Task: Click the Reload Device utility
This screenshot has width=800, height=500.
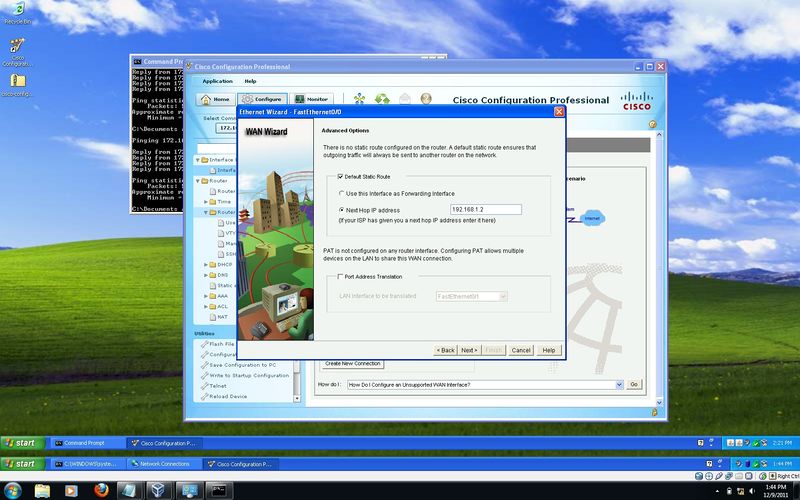Action: tap(224, 396)
